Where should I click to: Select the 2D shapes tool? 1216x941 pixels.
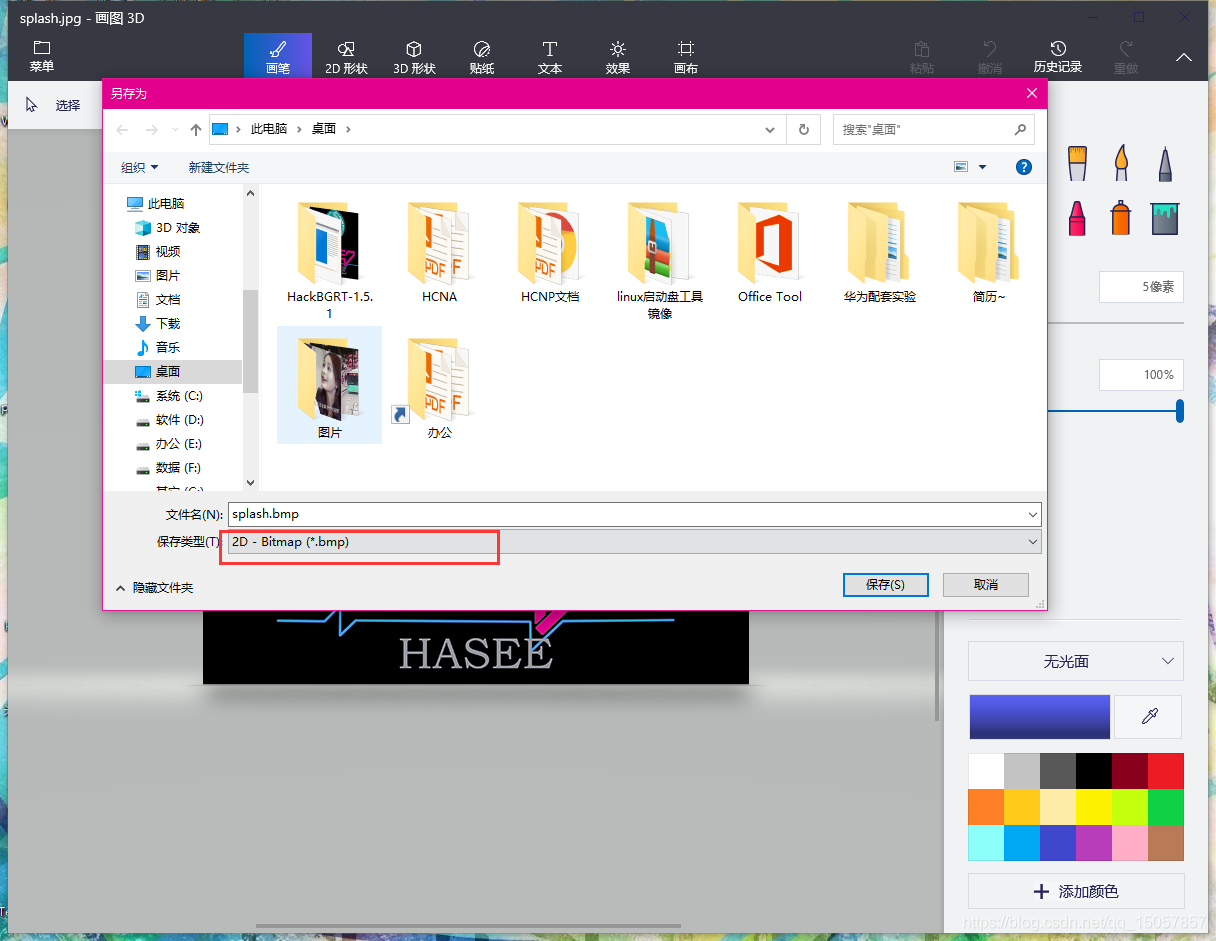click(x=347, y=55)
